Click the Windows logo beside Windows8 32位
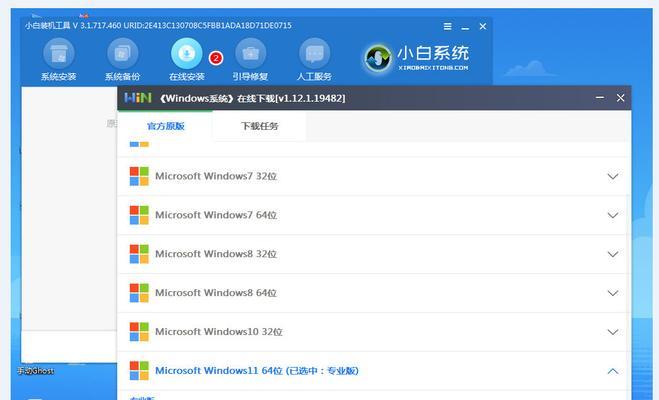The image size is (659, 400). (x=139, y=254)
